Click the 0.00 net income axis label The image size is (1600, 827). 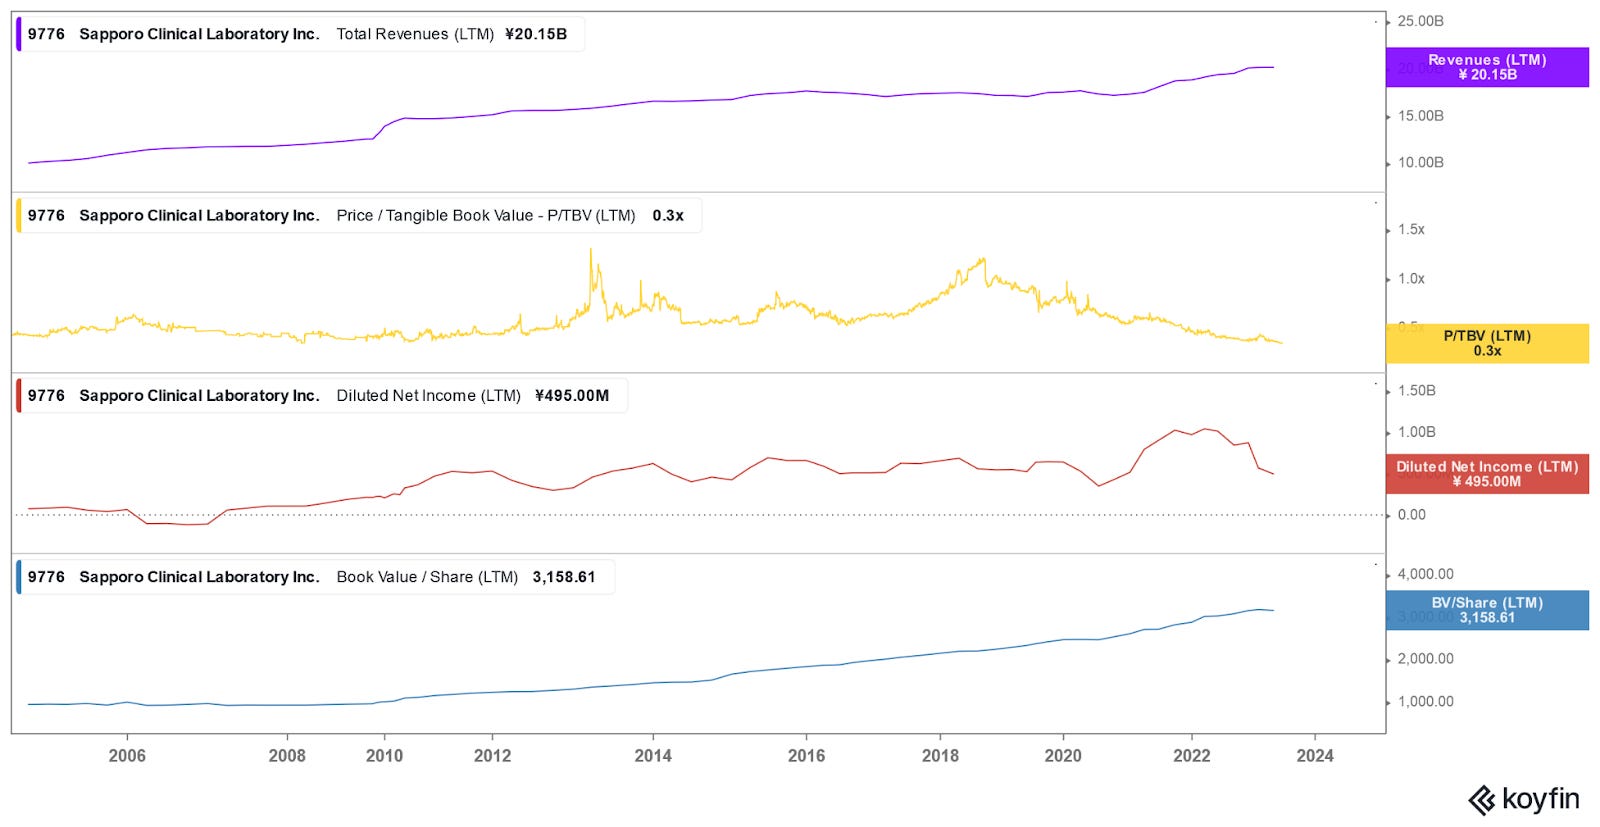click(1411, 515)
